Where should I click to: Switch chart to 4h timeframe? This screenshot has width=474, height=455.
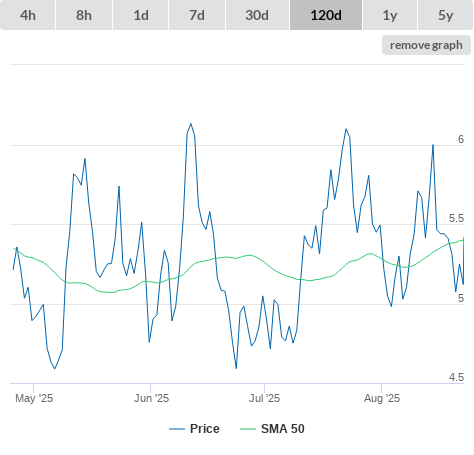tap(27, 15)
